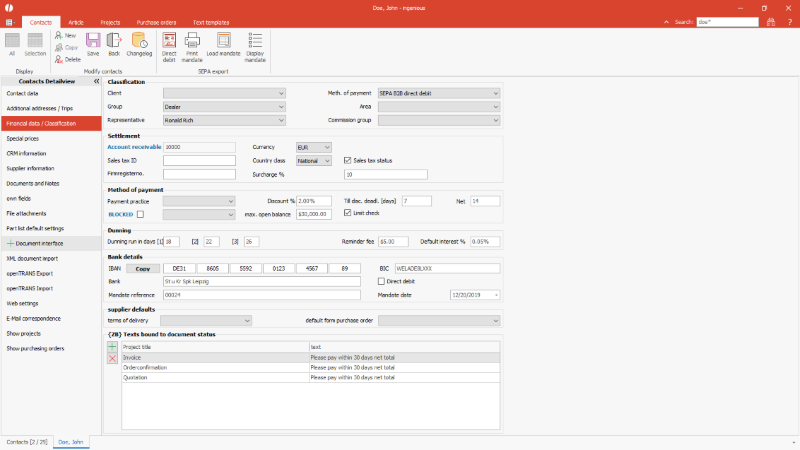Open the Text templates tab

pyautogui.click(x=212, y=20)
